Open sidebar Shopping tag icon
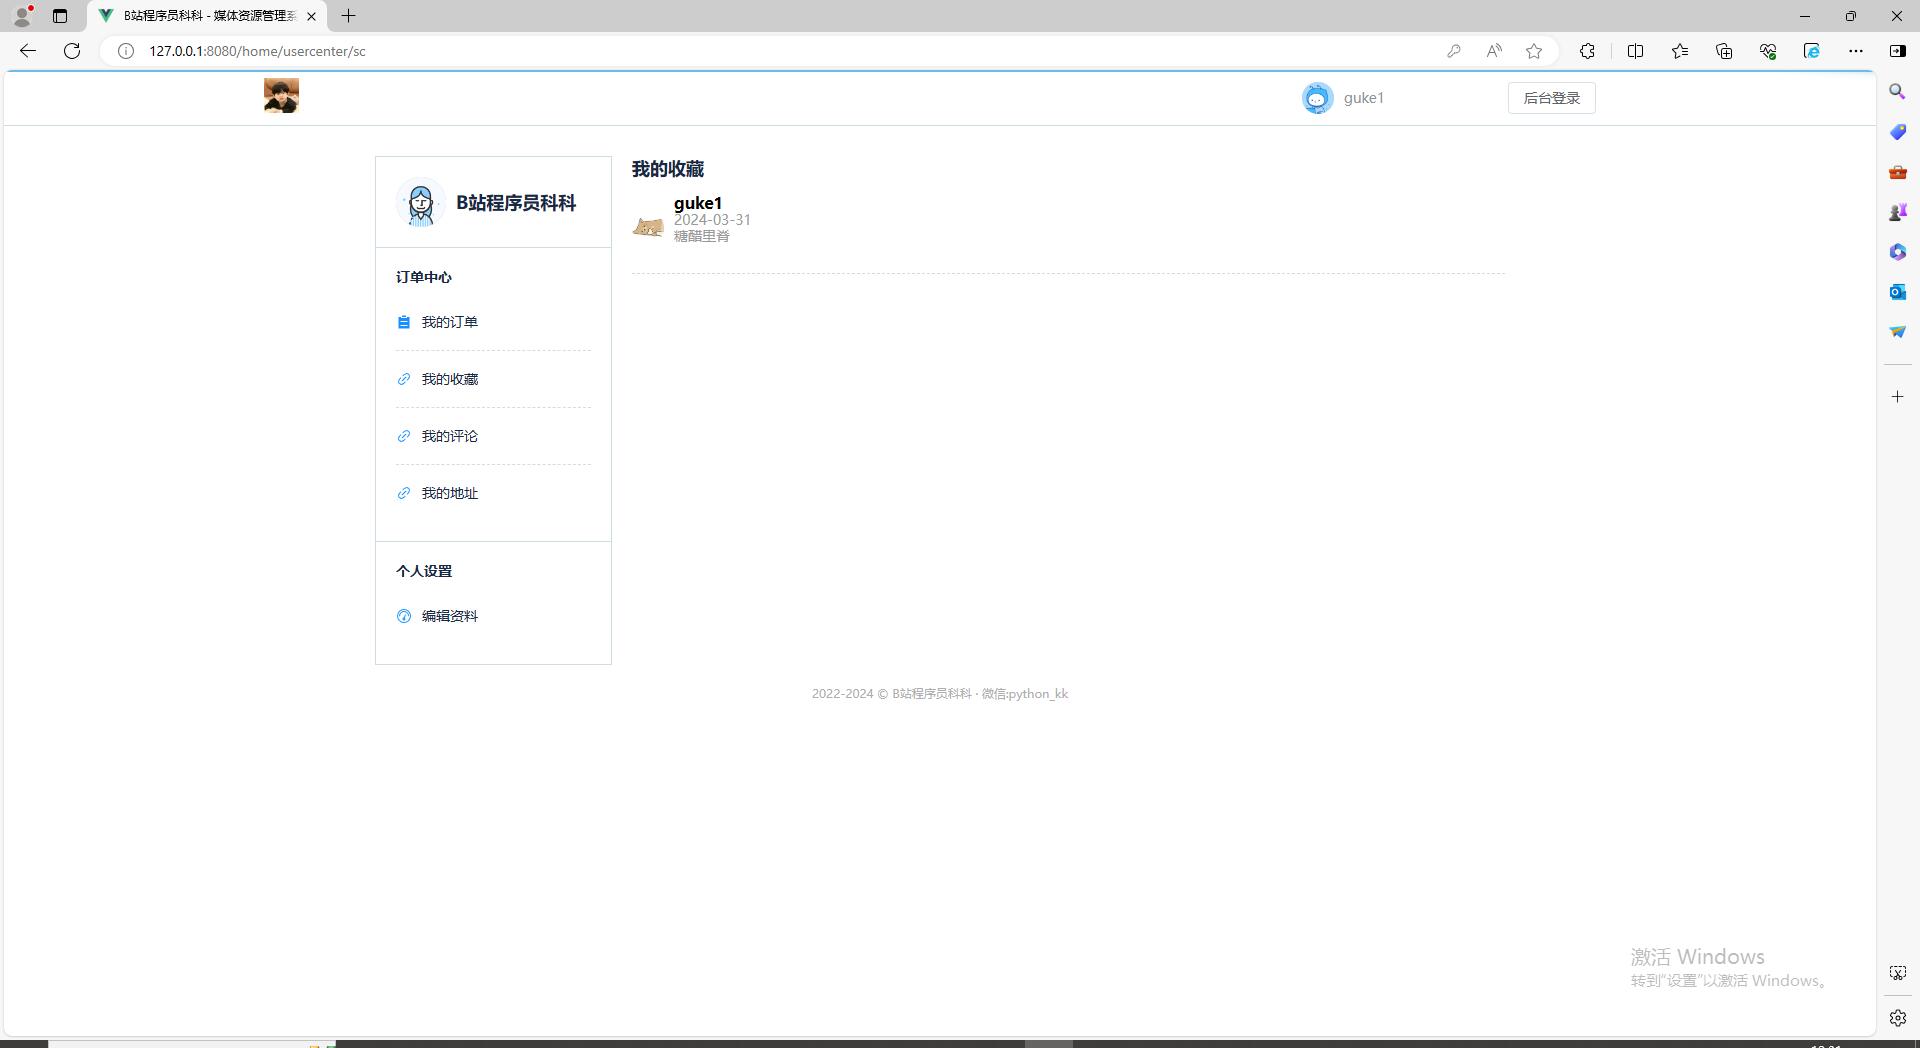The height and width of the screenshot is (1048, 1920). [x=1898, y=132]
